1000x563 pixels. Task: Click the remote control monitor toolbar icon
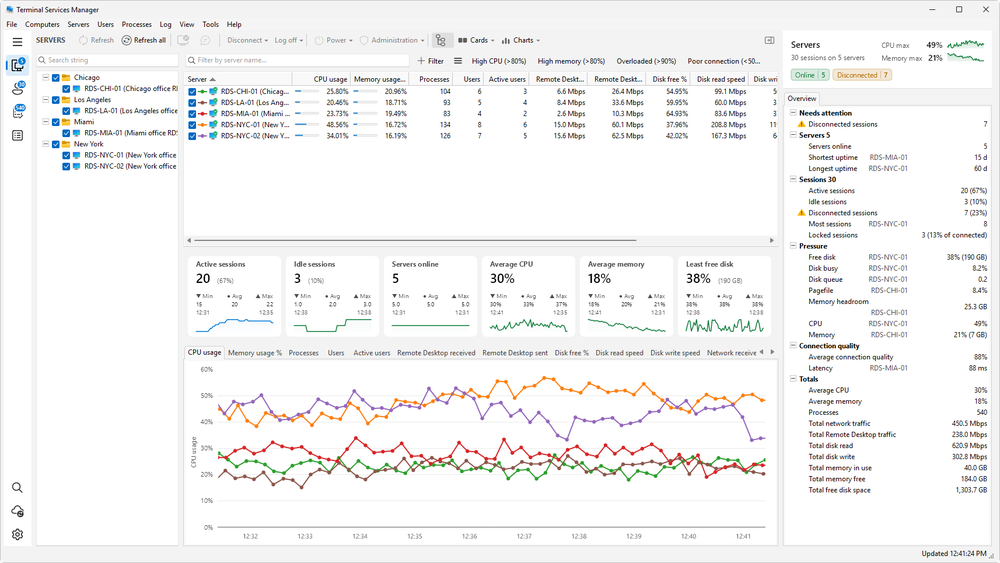182,40
